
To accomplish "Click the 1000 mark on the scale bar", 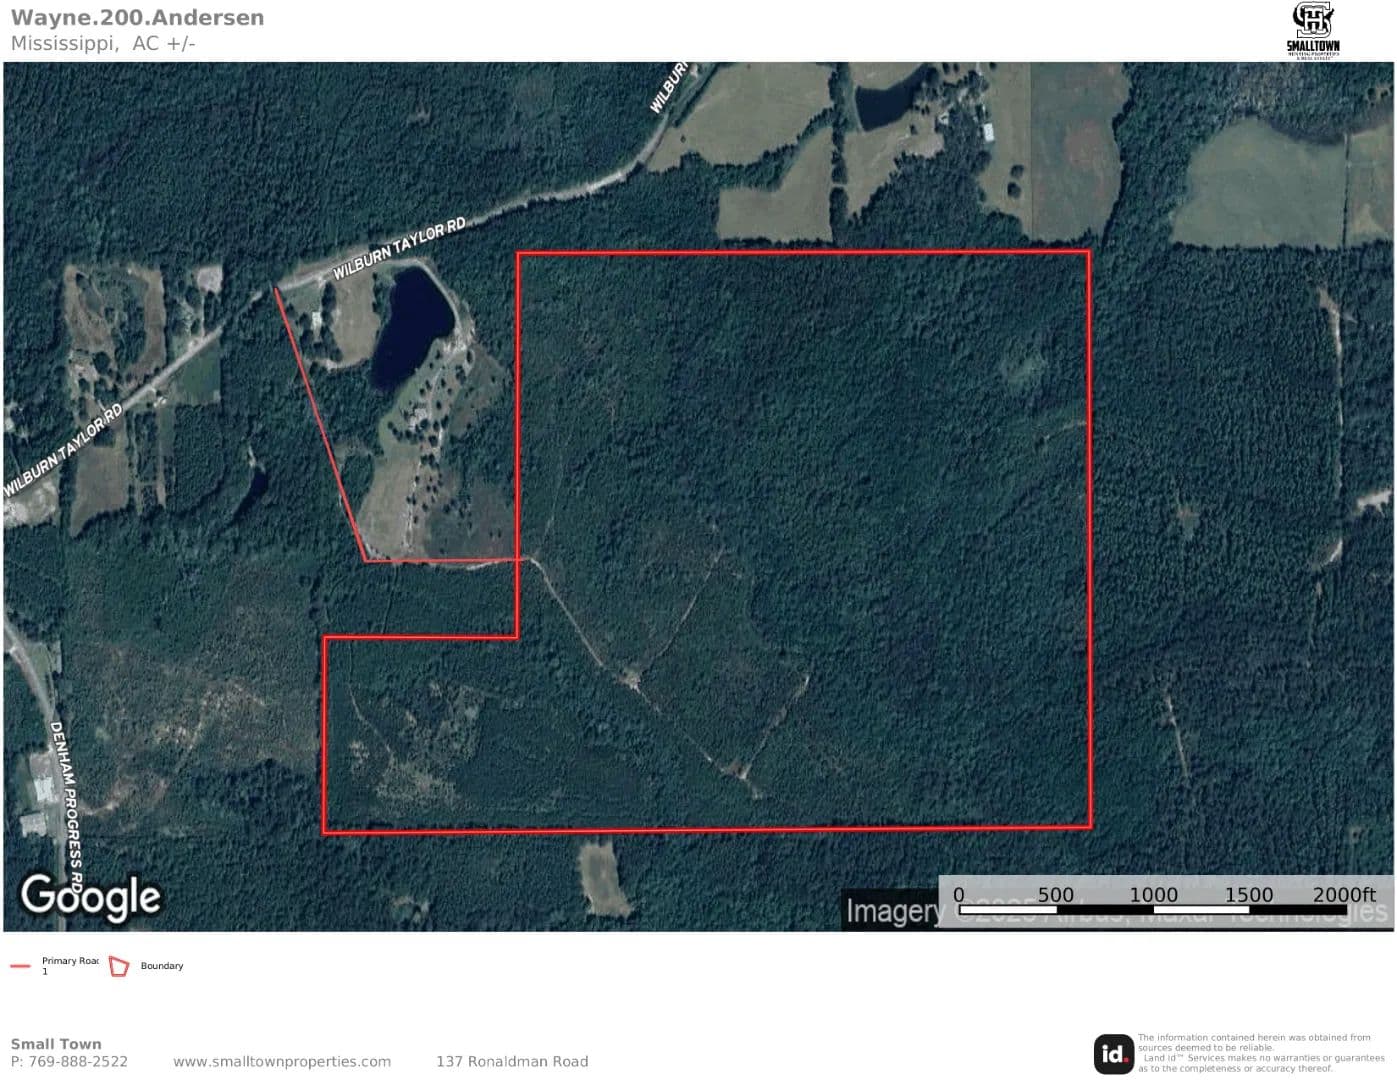I will 1152,895.
